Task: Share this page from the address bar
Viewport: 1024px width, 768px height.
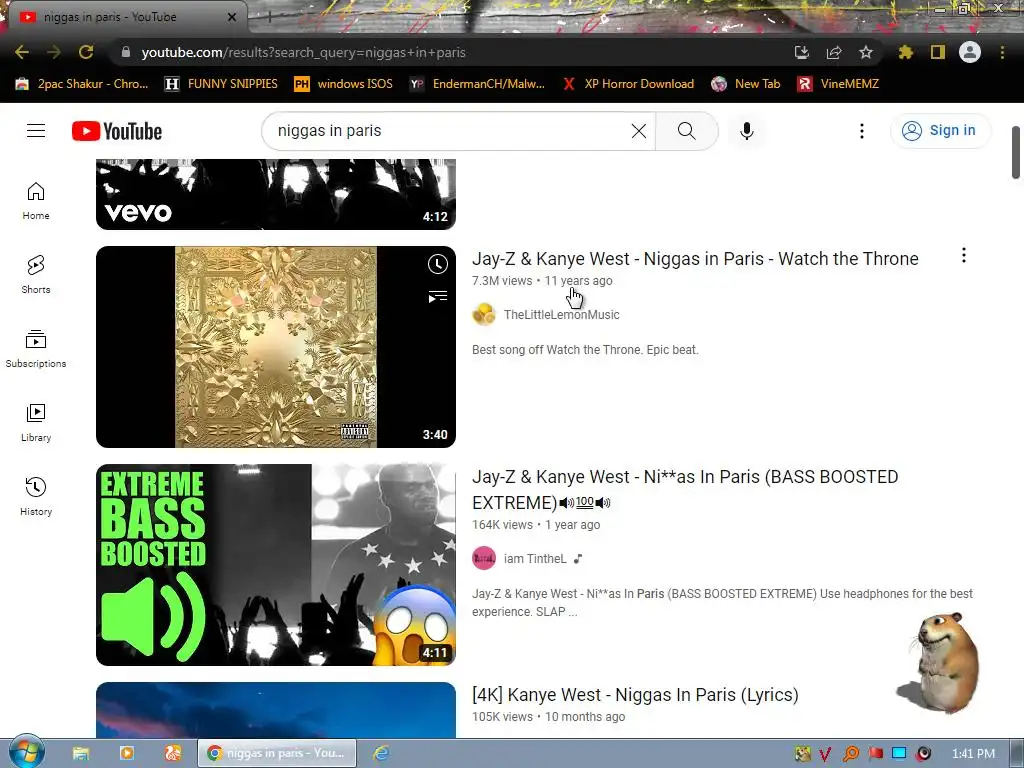Action: tap(834, 52)
